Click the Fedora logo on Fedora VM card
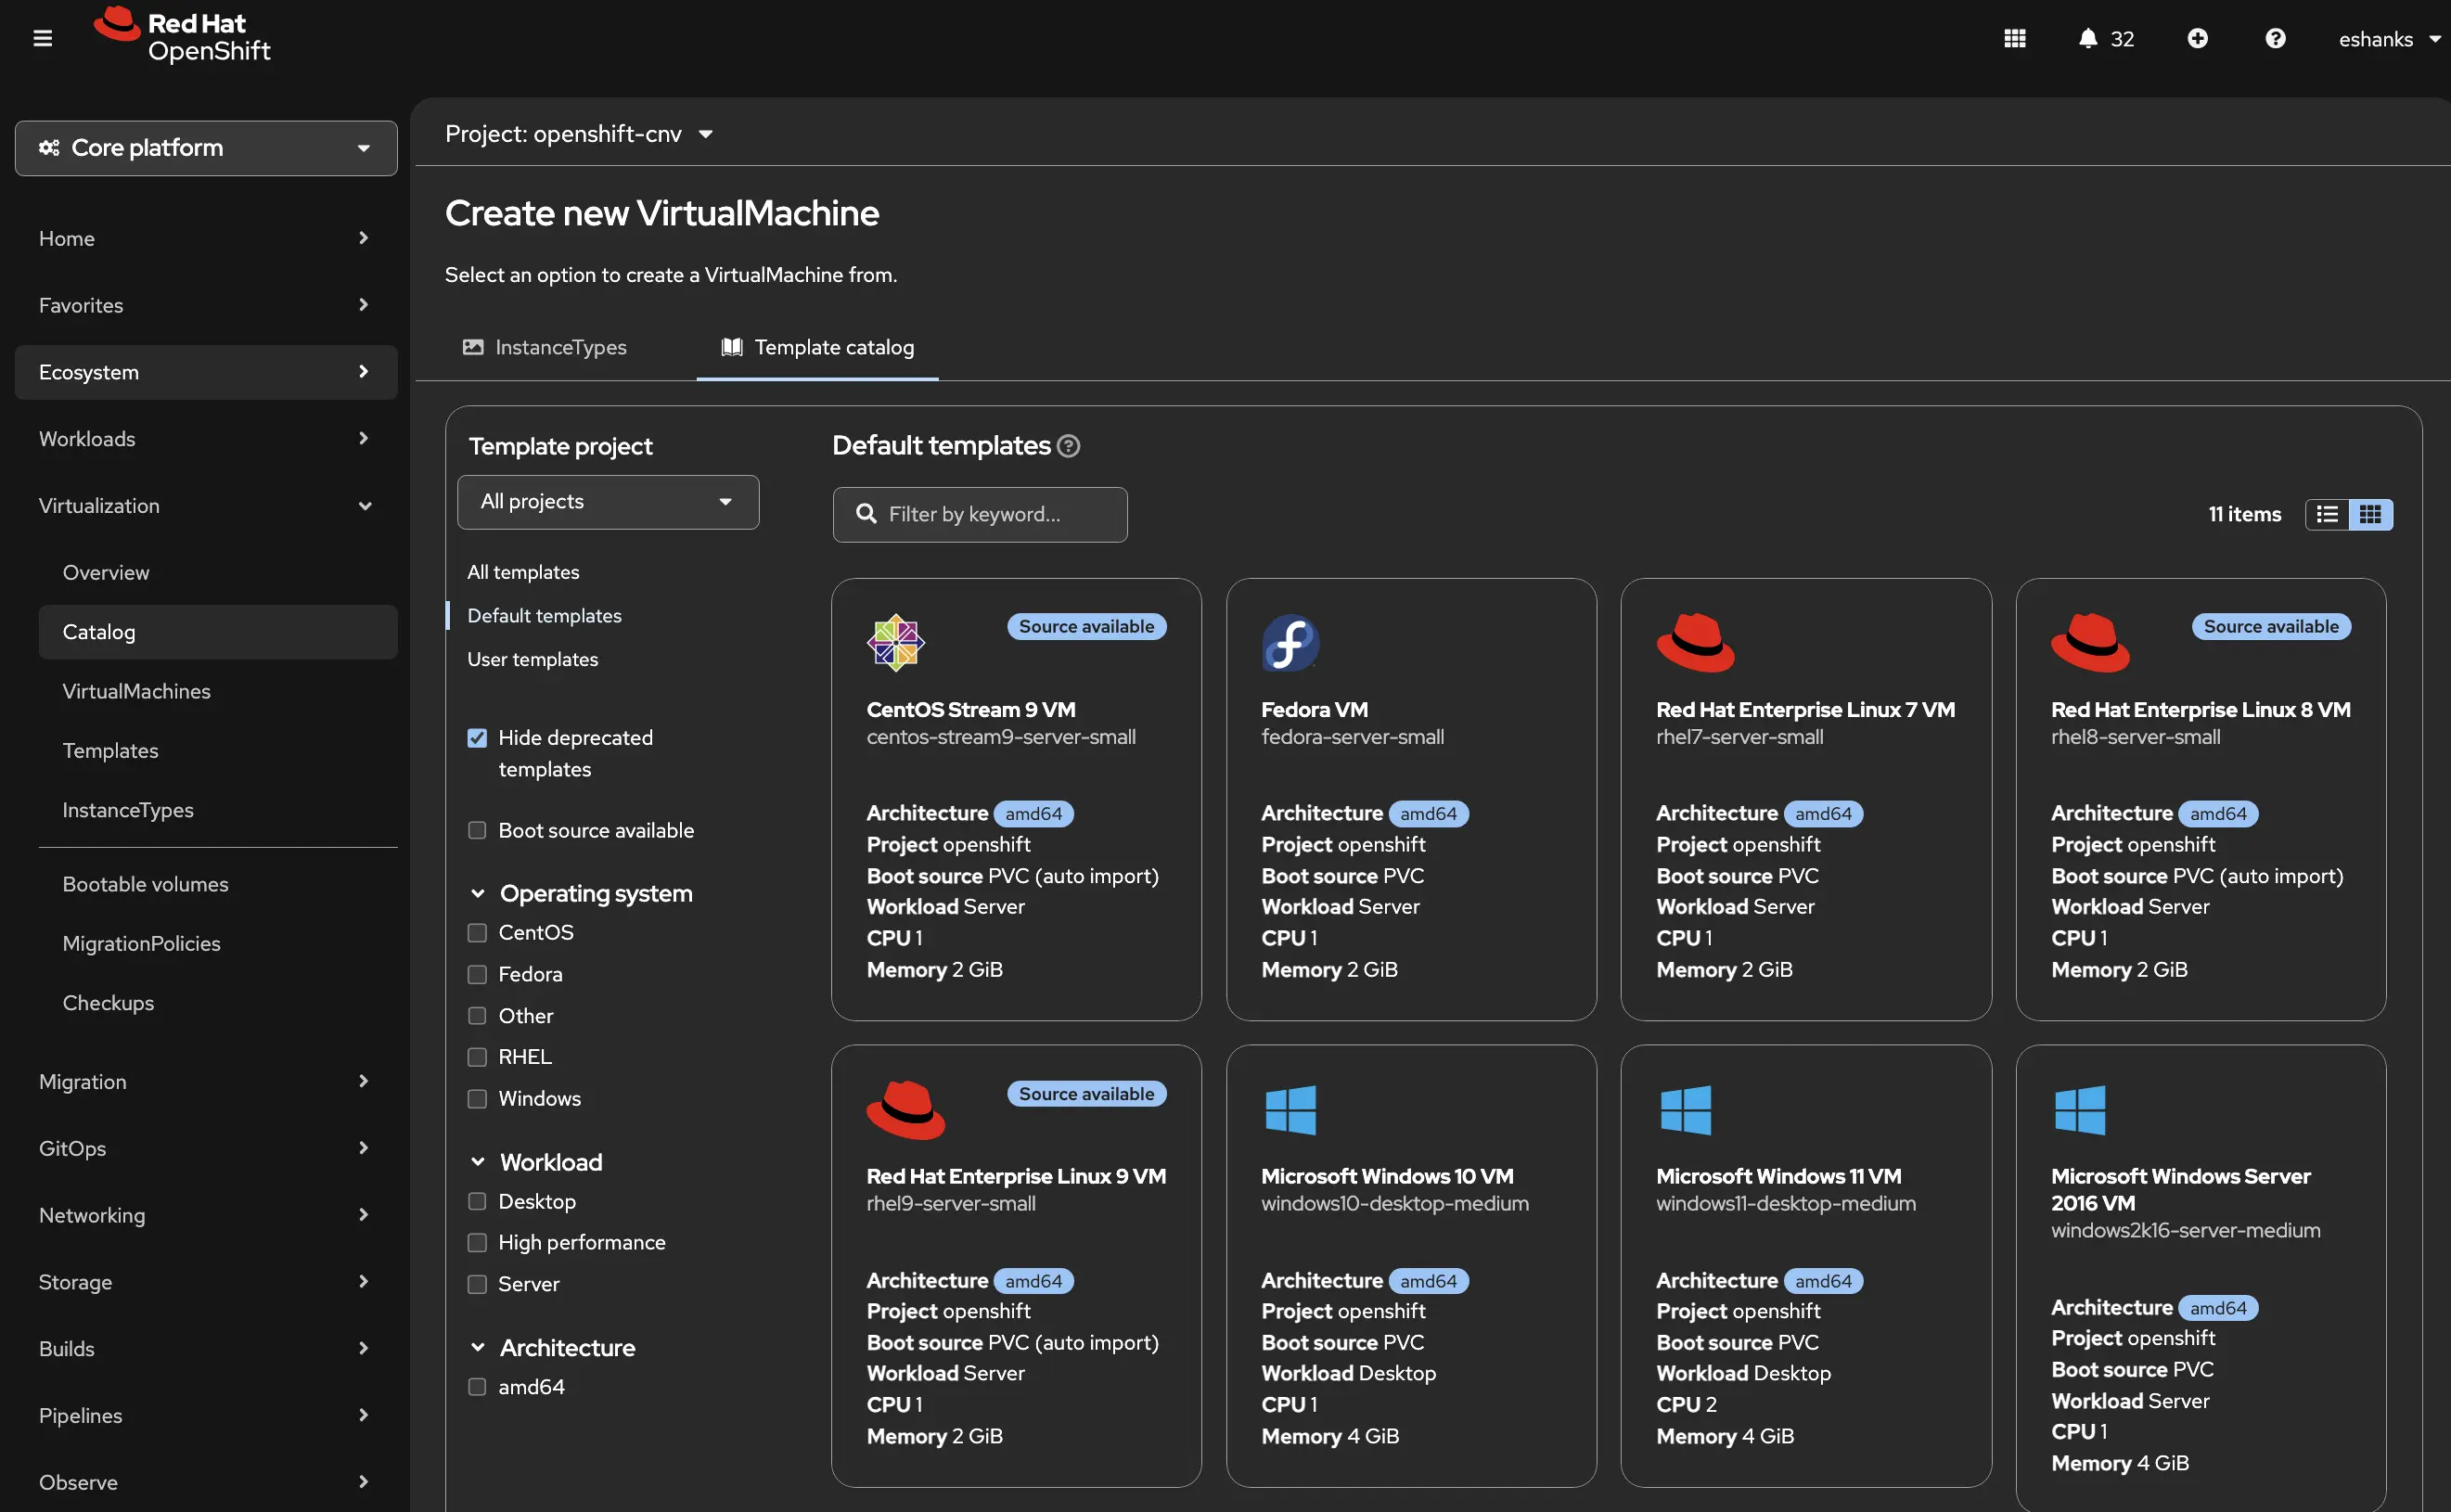2451x1512 pixels. 1290,642
